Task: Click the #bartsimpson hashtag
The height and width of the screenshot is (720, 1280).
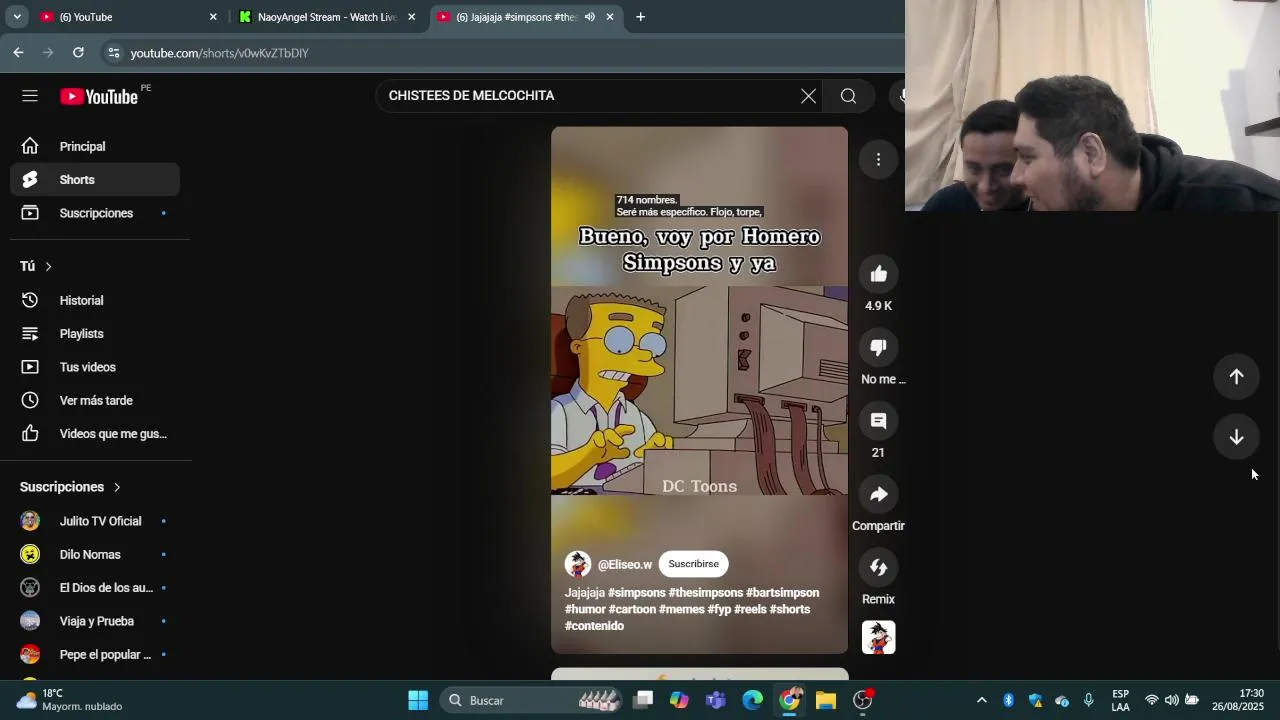Action: pyautogui.click(x=782, y=593)
